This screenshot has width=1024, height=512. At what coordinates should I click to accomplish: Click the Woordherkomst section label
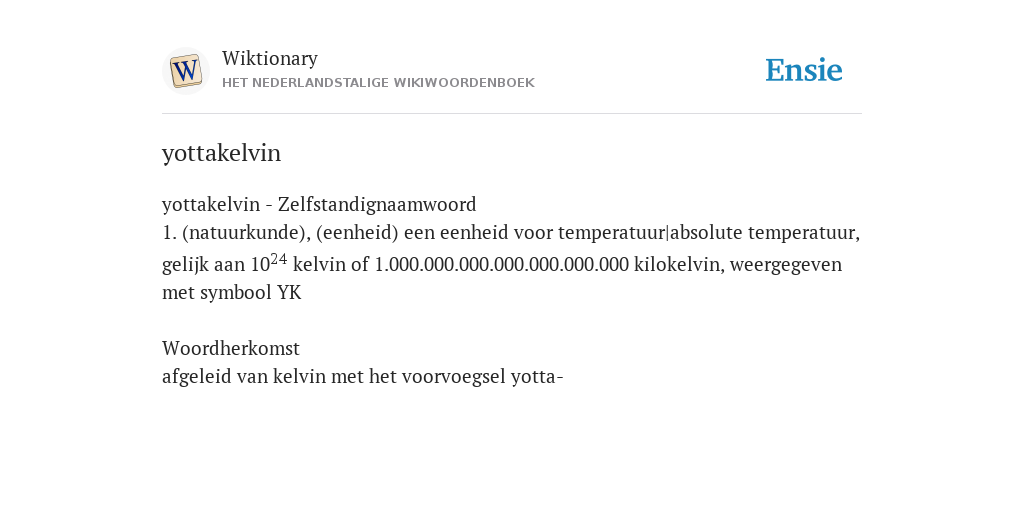231,348
